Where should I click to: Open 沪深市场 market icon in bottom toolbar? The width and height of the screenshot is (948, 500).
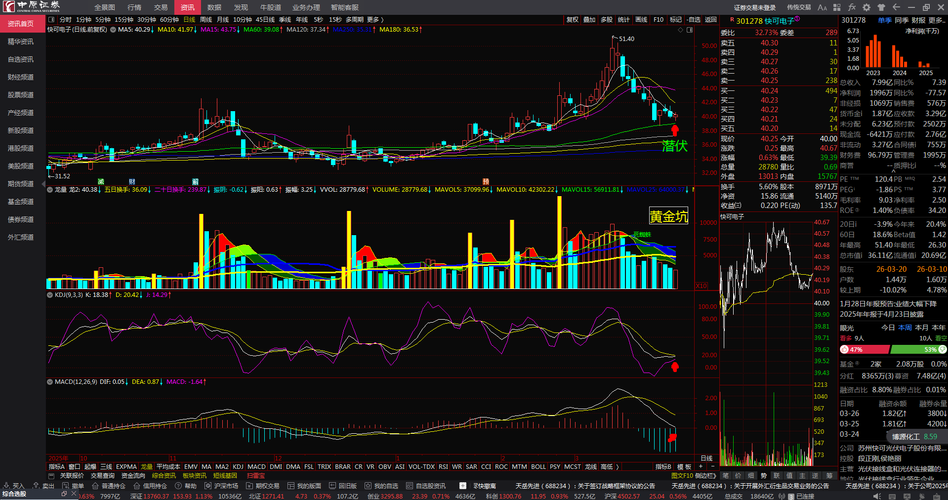click(207, 485)
